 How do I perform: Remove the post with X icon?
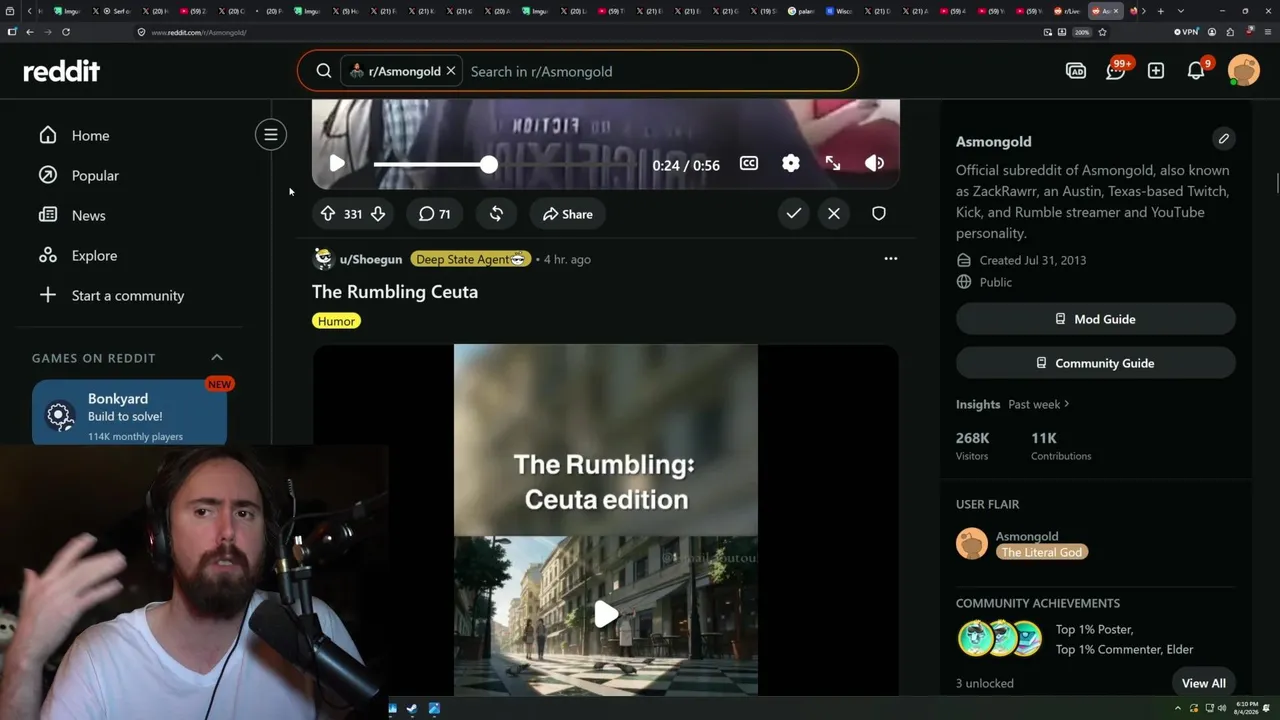tap(834, 213)
